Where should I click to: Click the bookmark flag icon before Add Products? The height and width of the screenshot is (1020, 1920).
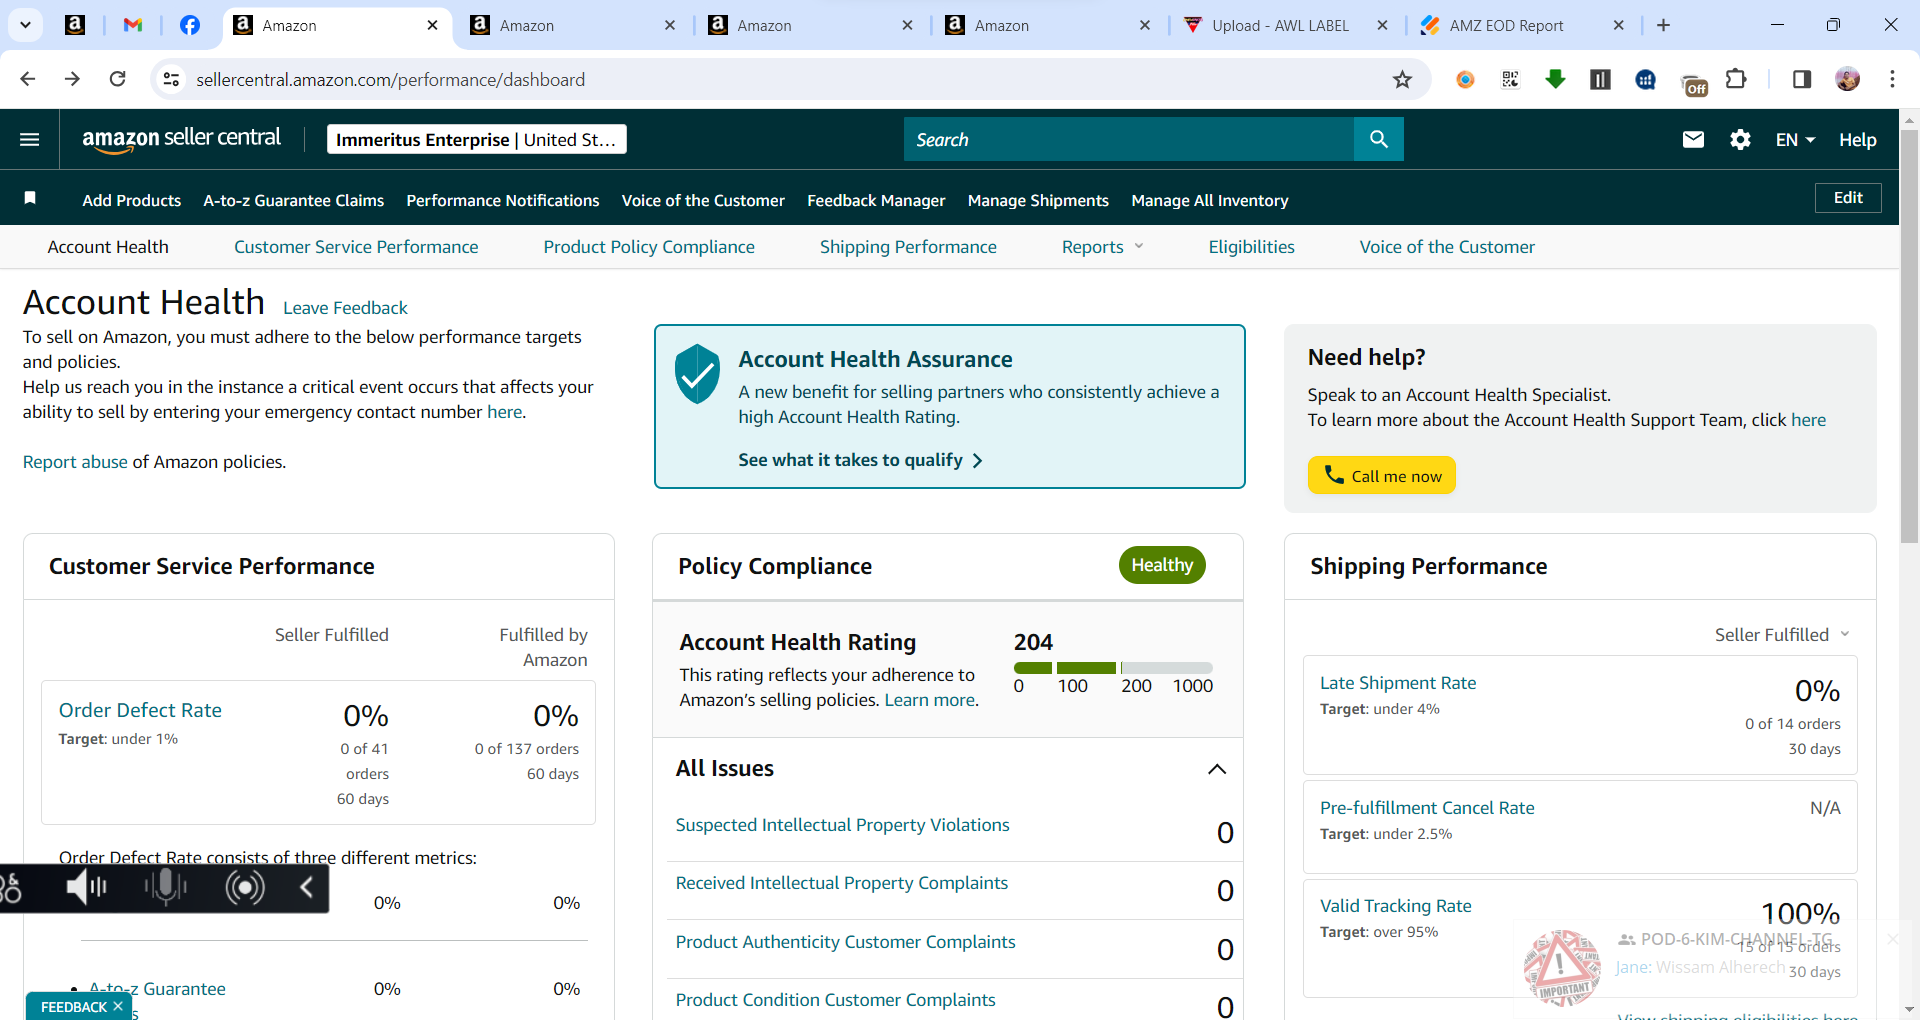click(30, 198)
